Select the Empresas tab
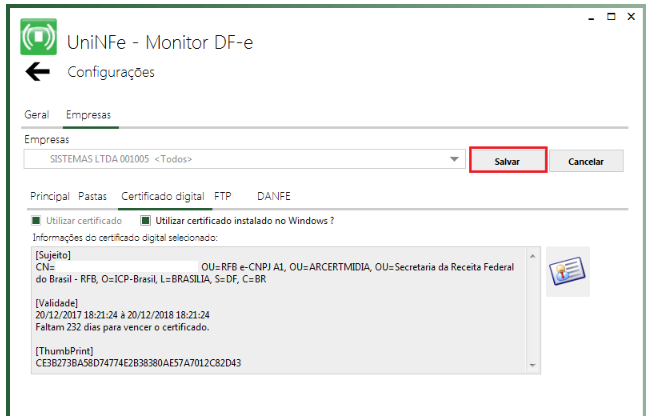Screen dimensions: 650x416 pos(88,115)
